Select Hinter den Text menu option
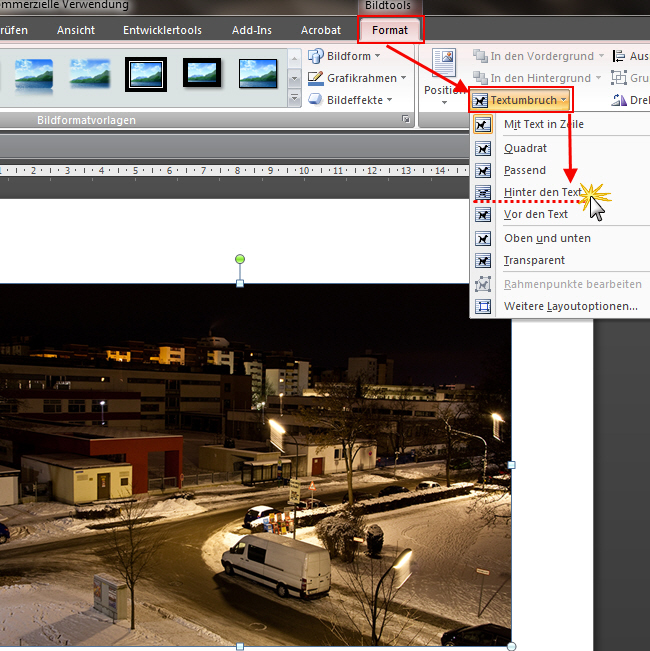Image resolution: width=650 pixels, height=651 pixels. 542,192
